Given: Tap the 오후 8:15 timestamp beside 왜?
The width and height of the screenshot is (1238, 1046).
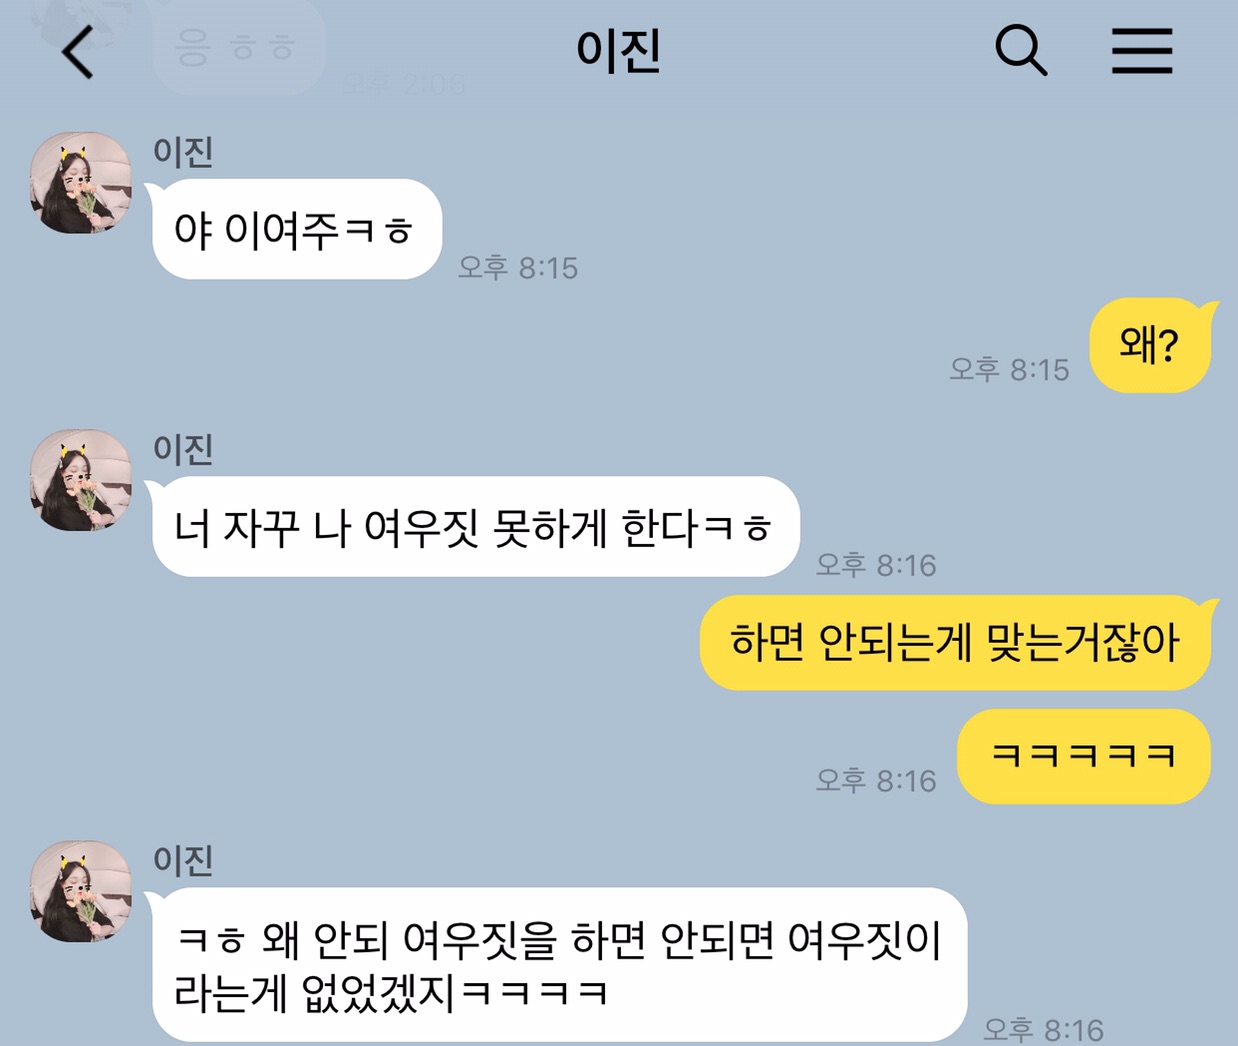Looking at the screenshot, I should click(x=1009, y=370).
